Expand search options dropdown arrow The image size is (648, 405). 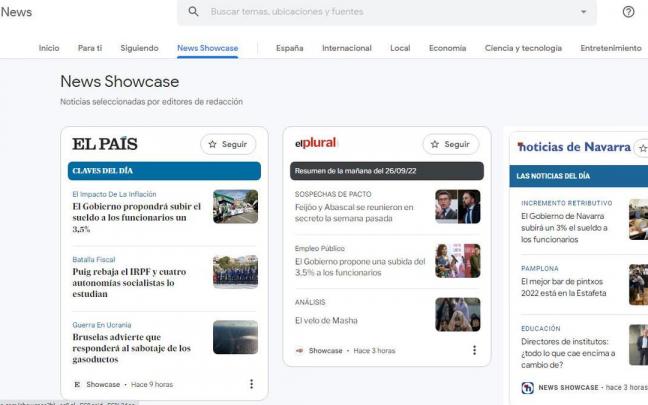(x=583, y=12)
